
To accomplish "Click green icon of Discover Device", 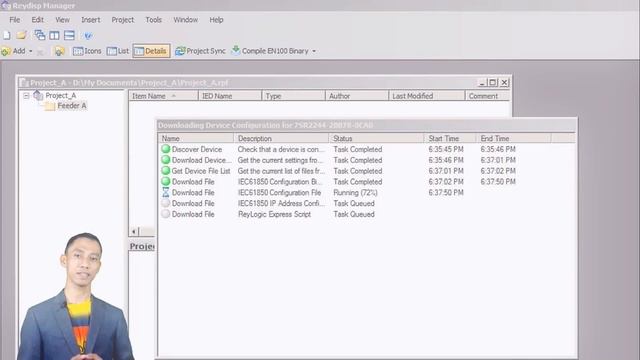I will pos(165,149).
